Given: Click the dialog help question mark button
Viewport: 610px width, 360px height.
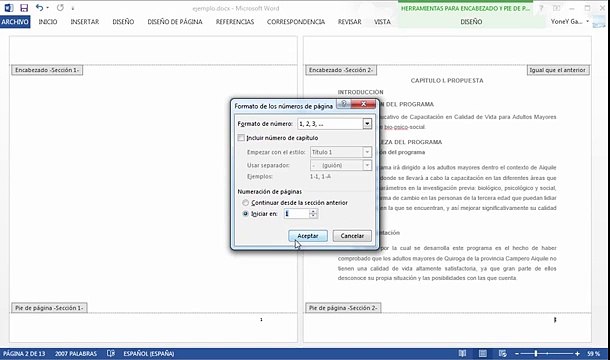Looking at the screenshot, I should tap(344, 104).
